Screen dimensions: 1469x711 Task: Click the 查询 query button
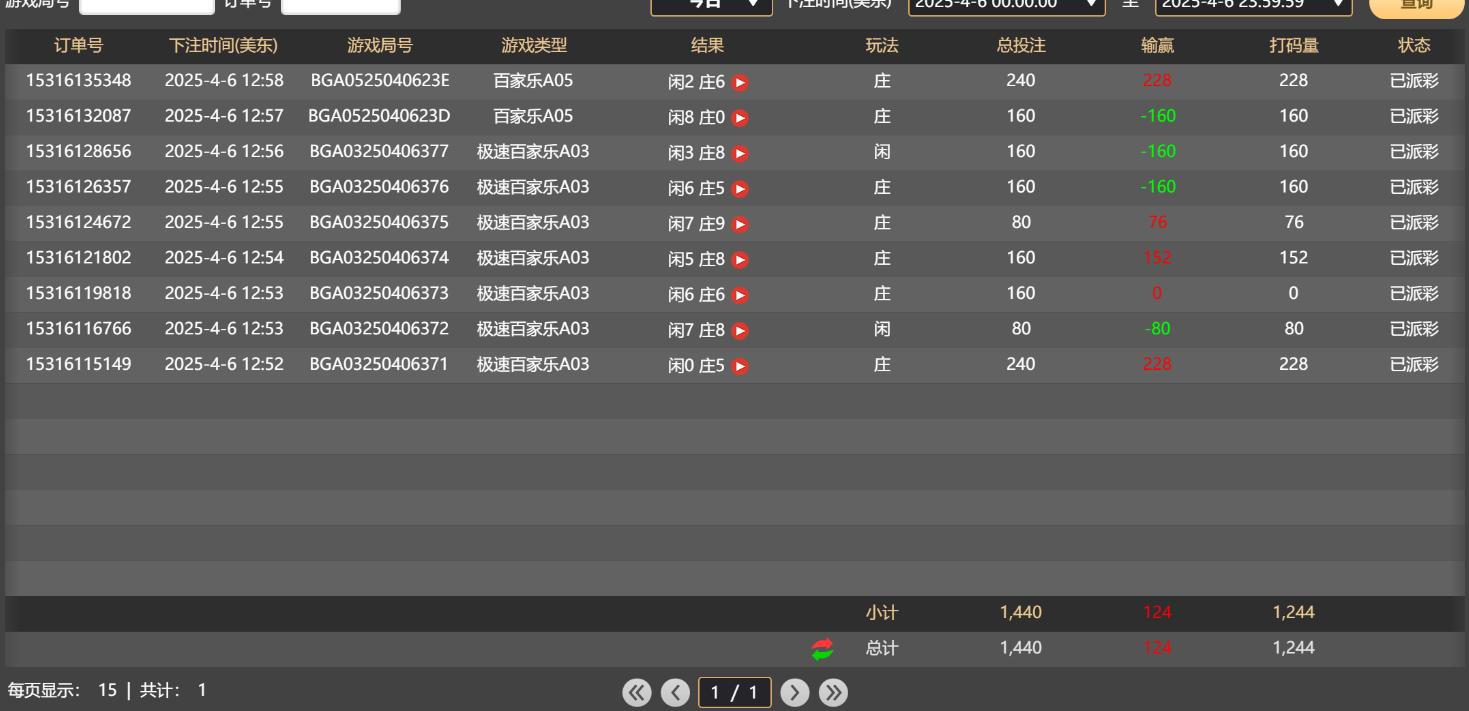1416,4
